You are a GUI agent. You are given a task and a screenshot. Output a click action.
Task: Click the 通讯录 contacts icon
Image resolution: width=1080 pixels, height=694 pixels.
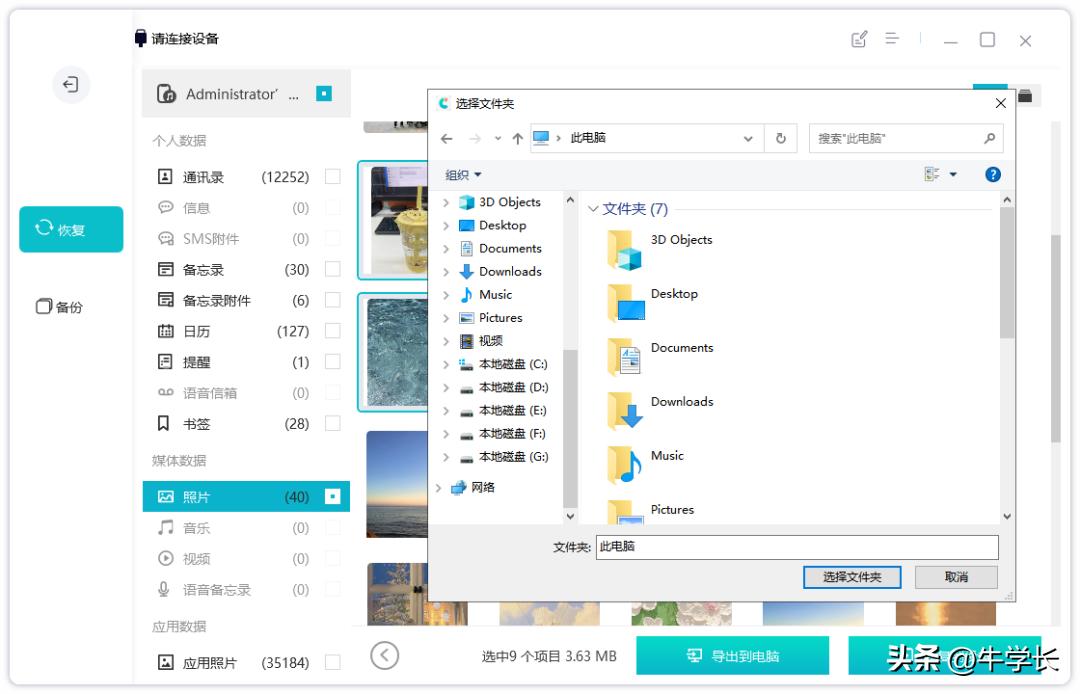[167, 176]
